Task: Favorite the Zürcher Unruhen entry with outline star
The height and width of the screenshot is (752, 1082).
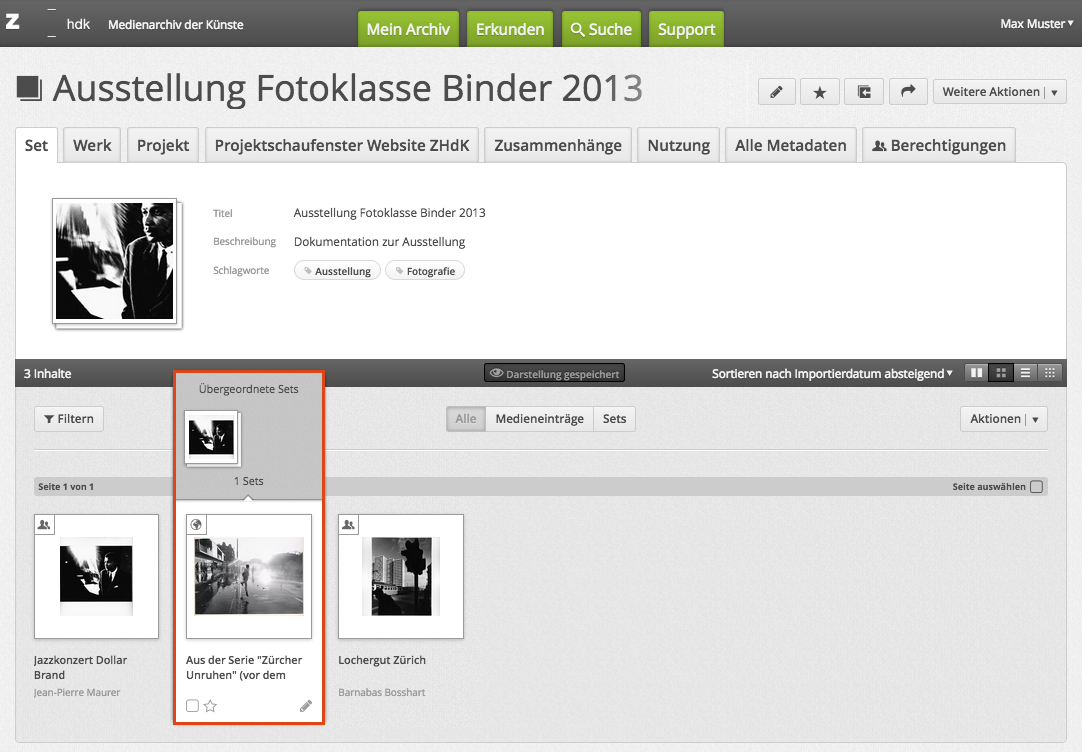Action: 211,706
